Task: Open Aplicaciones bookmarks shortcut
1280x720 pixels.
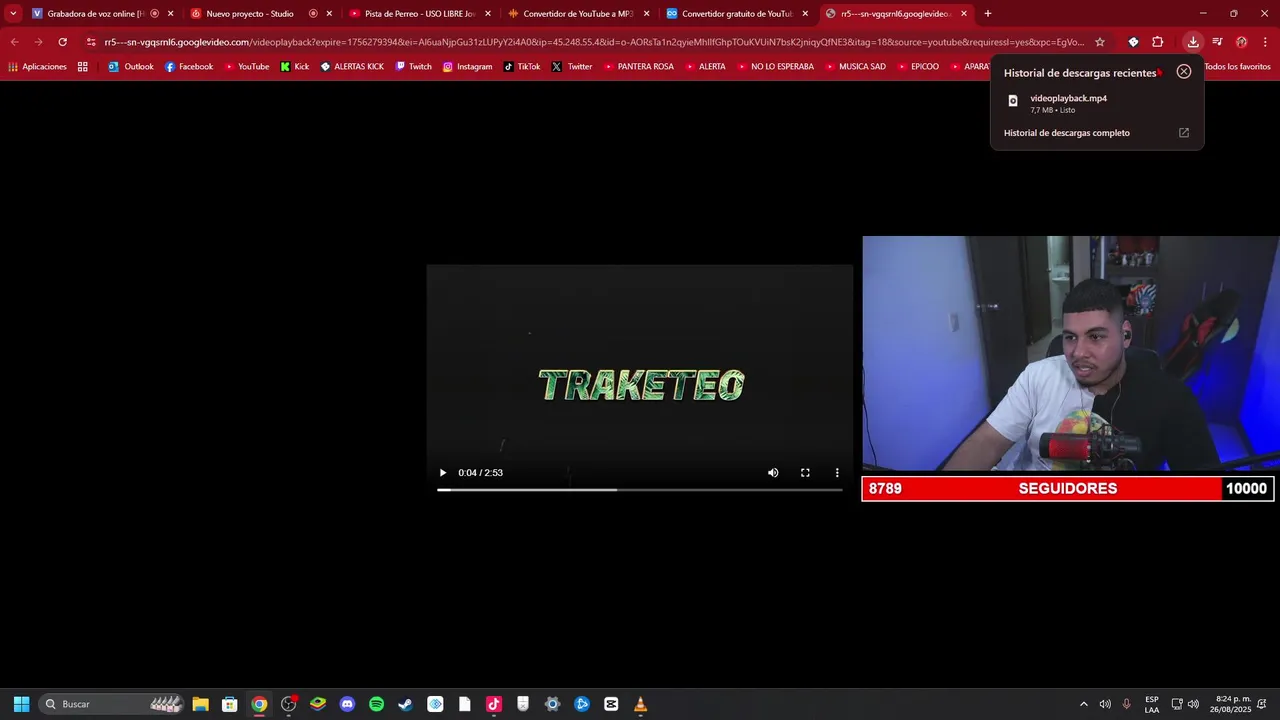Action: click(x=37, y=67)
